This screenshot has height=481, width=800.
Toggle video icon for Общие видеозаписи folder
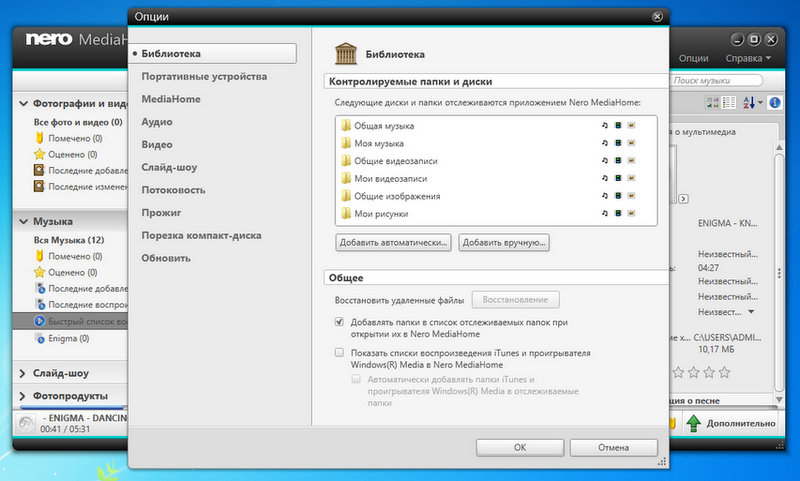coord(618,161)
